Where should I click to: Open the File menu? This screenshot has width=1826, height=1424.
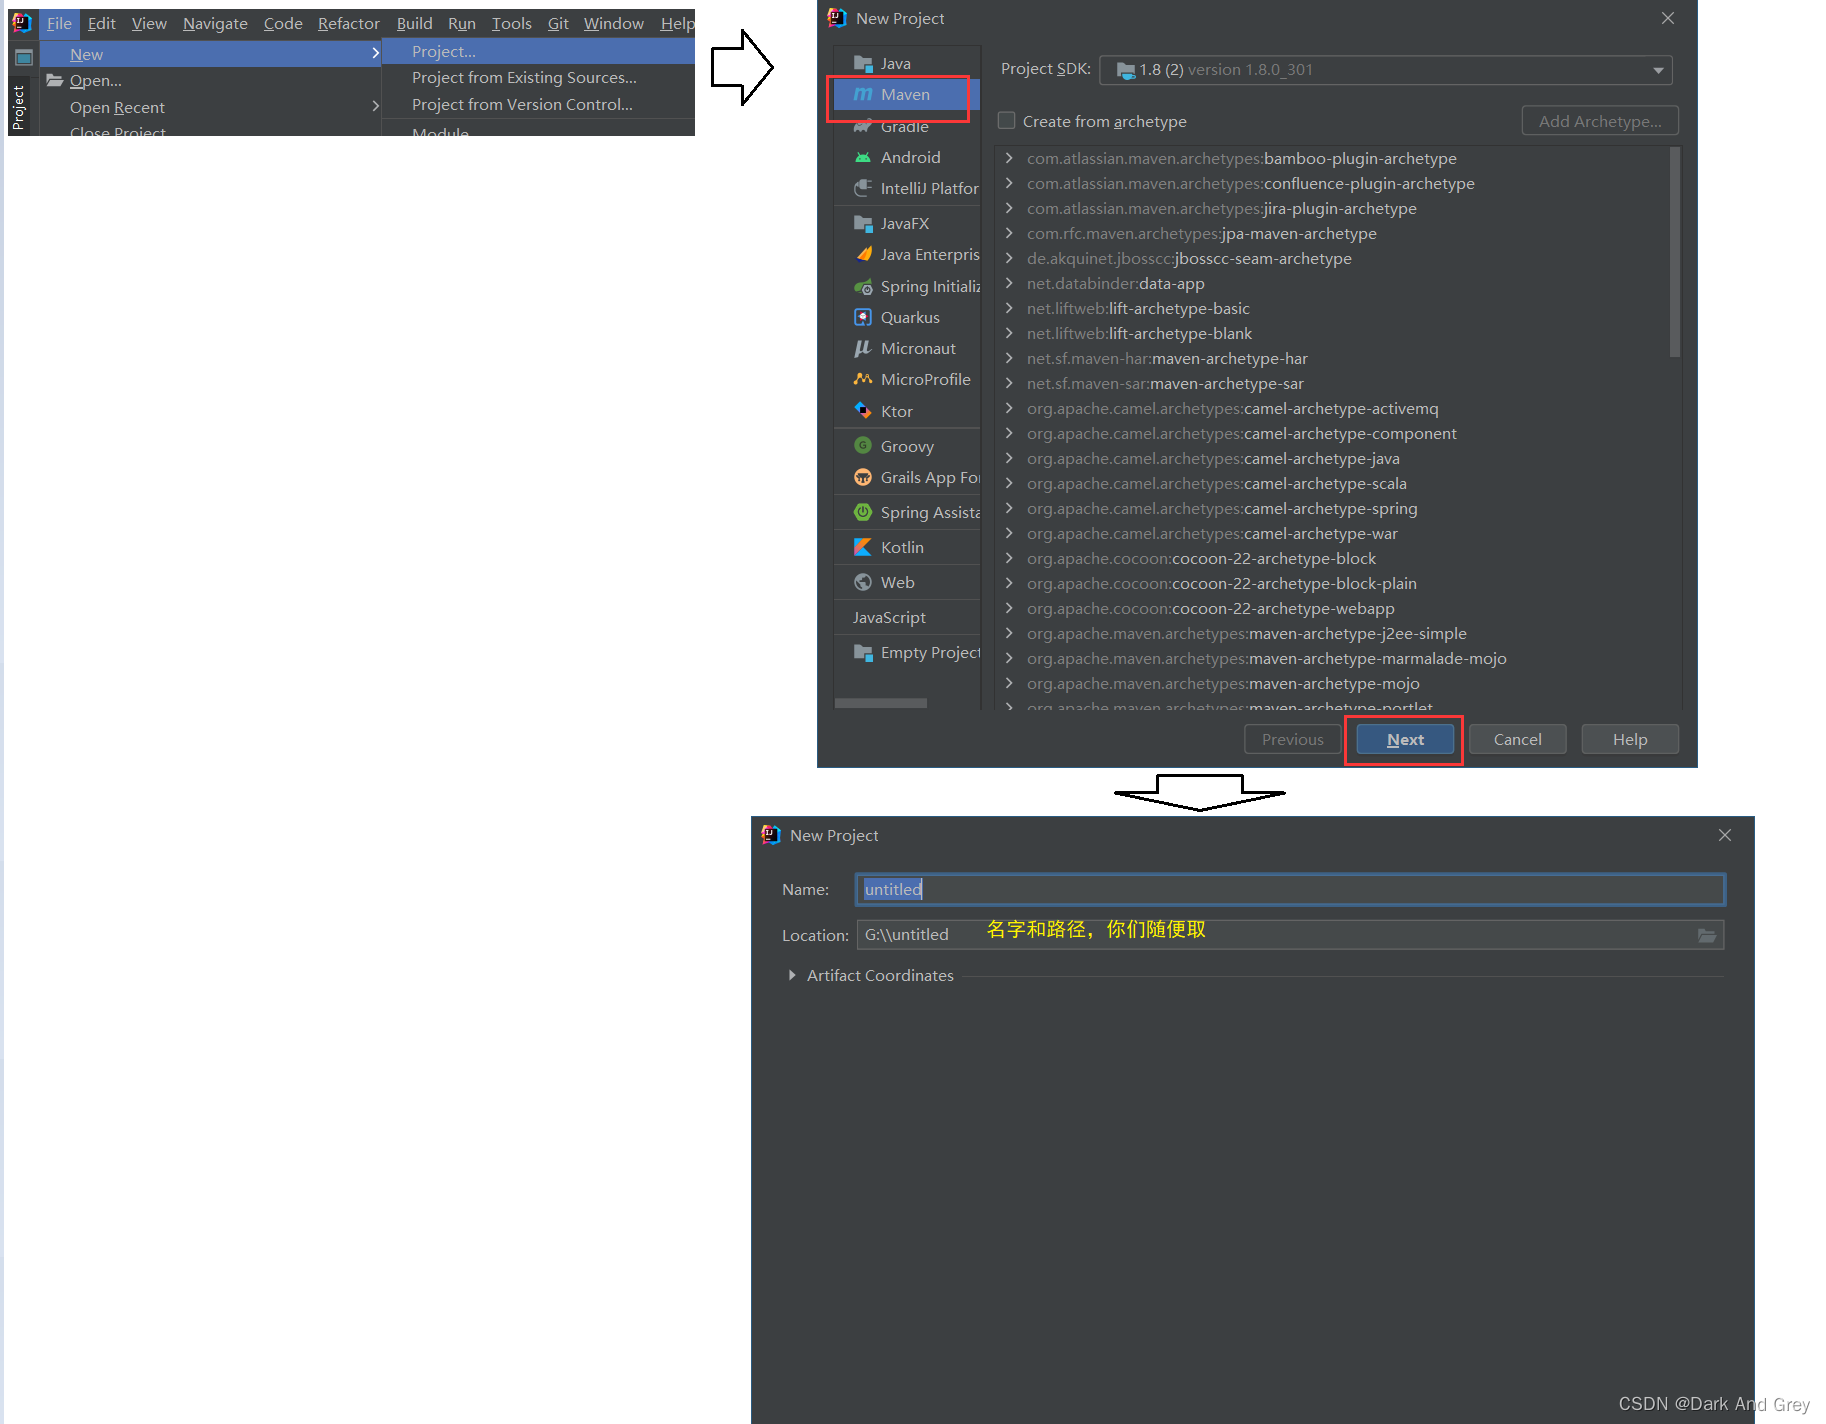click(x=59, y=23)
